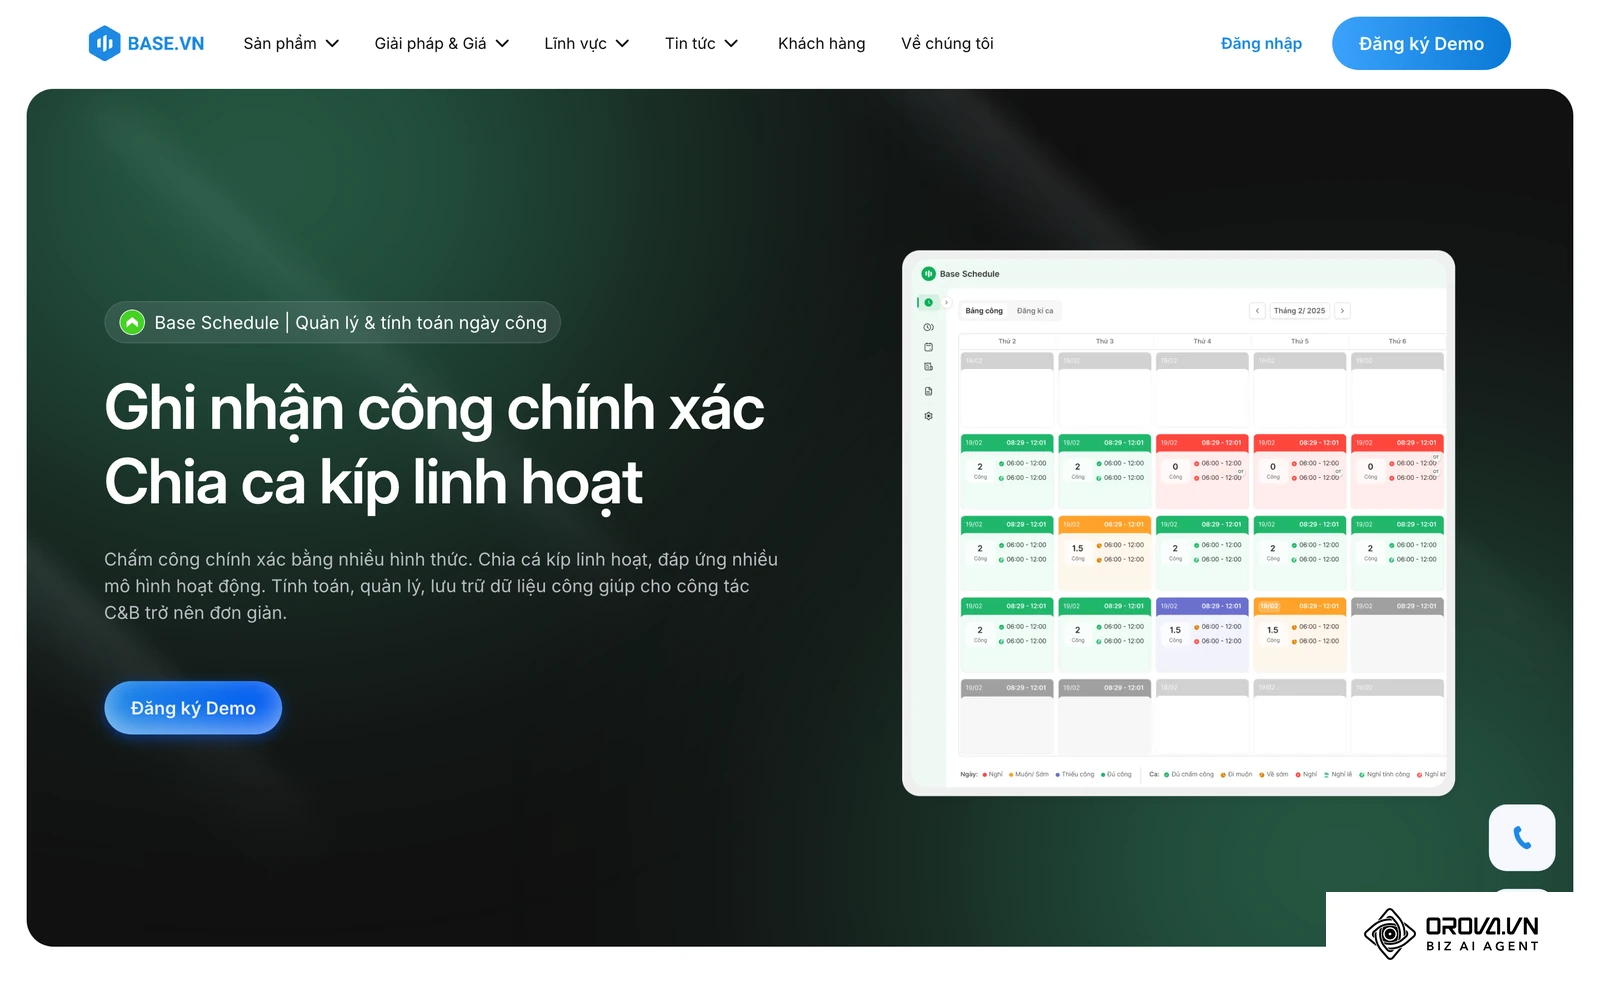The height and width of the screenshot is (1000, 1600).
Task: Click the Thứ 4 column header
Action: (1202, 341)
